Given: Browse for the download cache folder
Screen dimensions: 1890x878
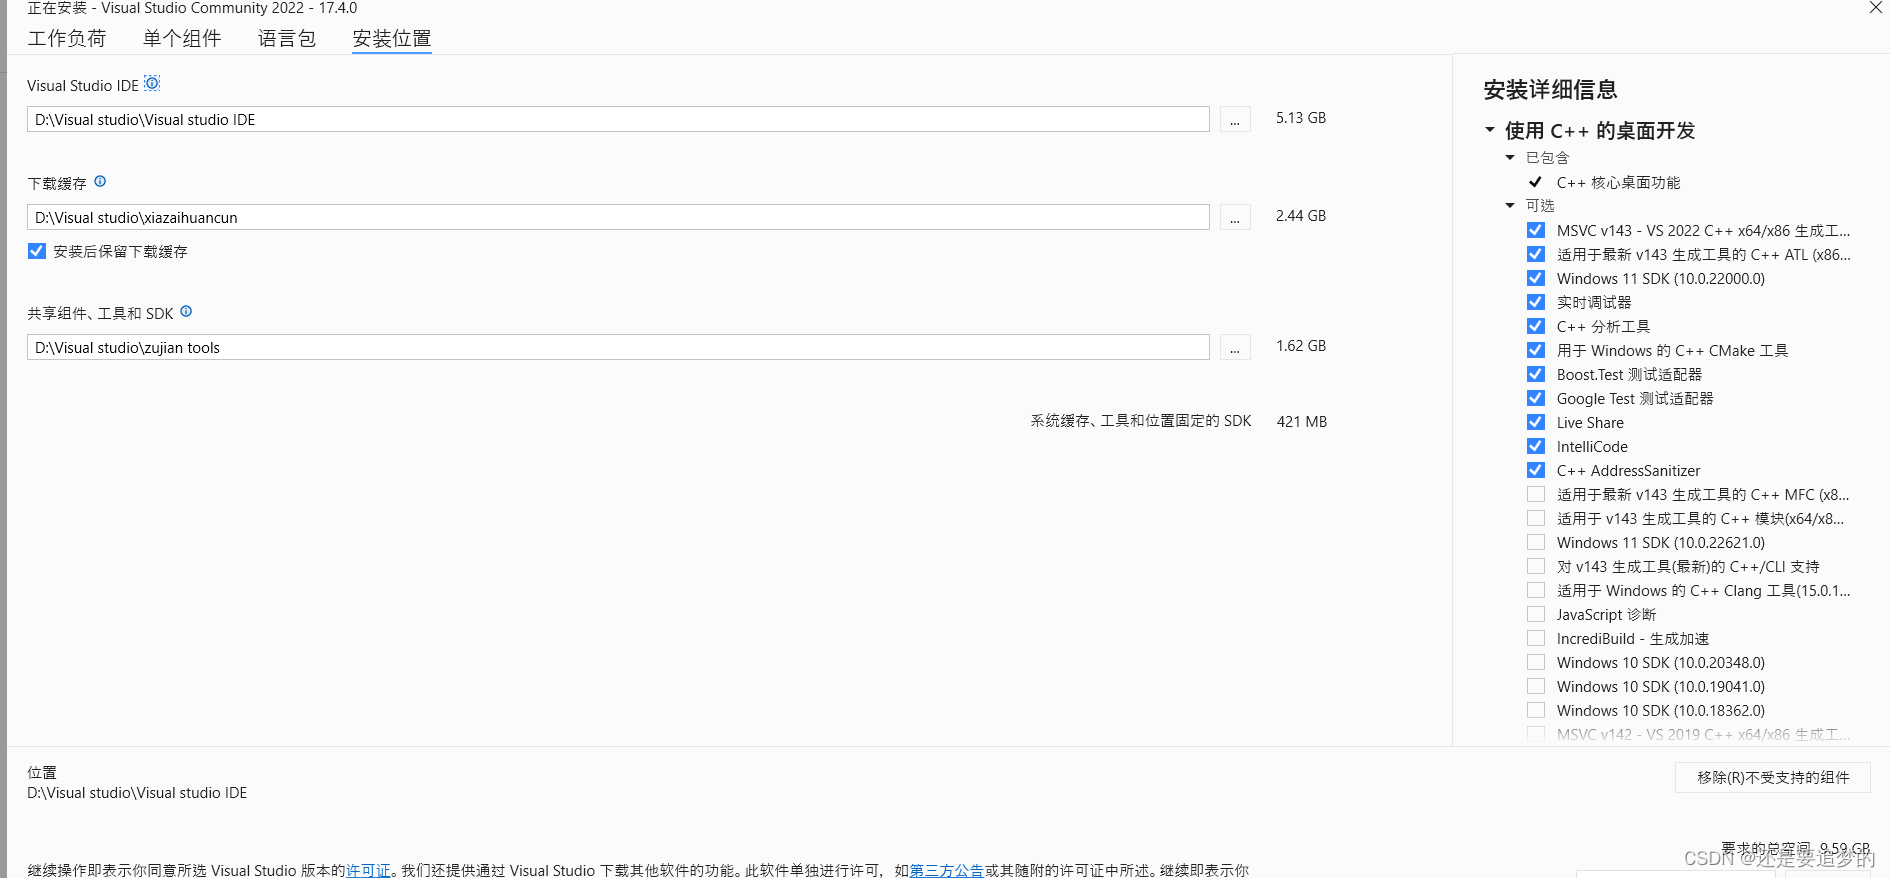Looking at the screenshot, I should (1235, 218).
